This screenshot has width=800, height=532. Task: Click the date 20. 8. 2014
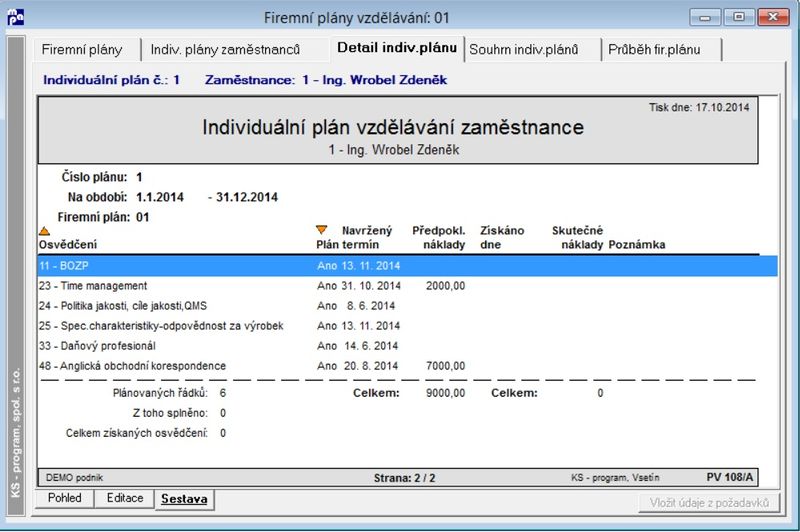coord(371,366)
